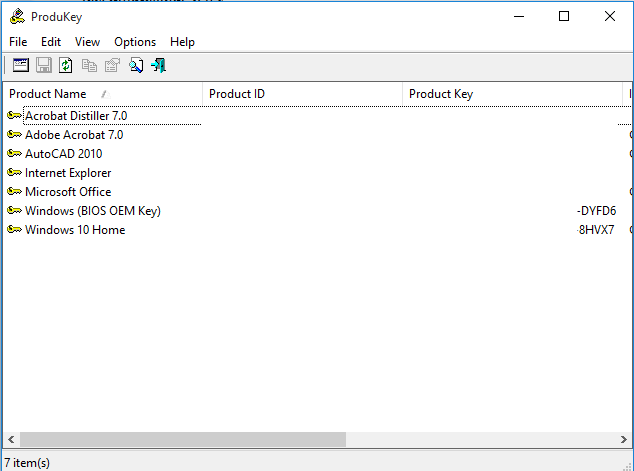Click key icon beside Windows 10 Home
Viewport: 634px width, 471px height.
(x=15, y=230)
